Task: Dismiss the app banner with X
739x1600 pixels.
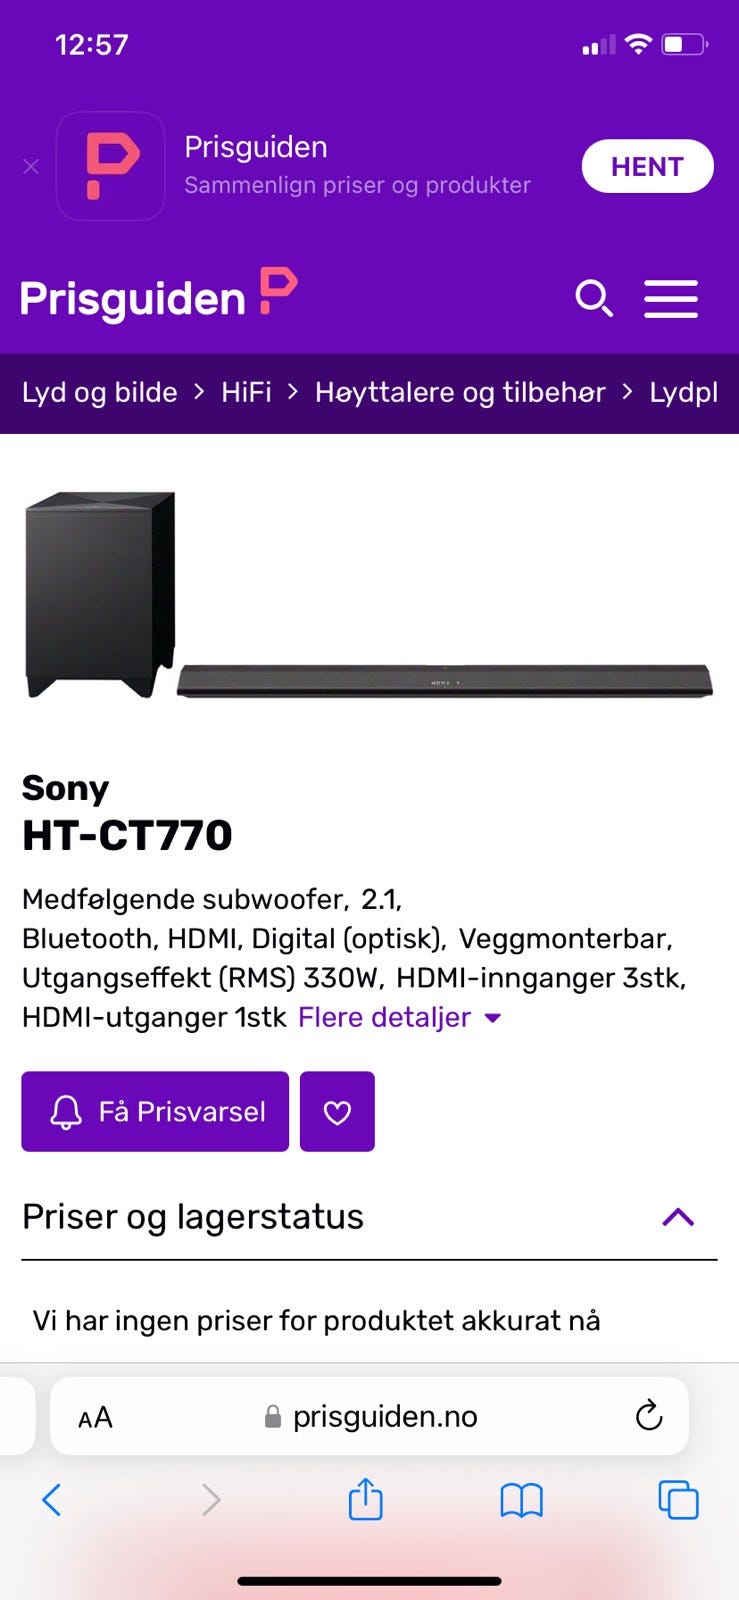Action: (x=31, y=167)
